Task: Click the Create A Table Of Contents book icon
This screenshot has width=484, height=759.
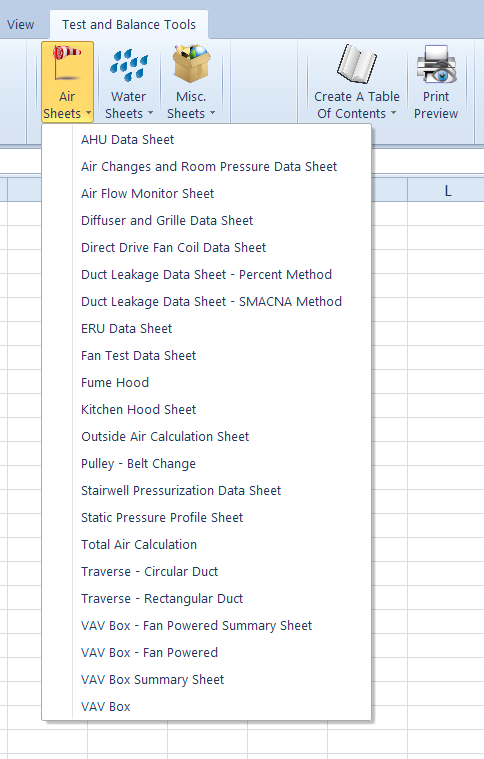Action: tap(357, 64)
